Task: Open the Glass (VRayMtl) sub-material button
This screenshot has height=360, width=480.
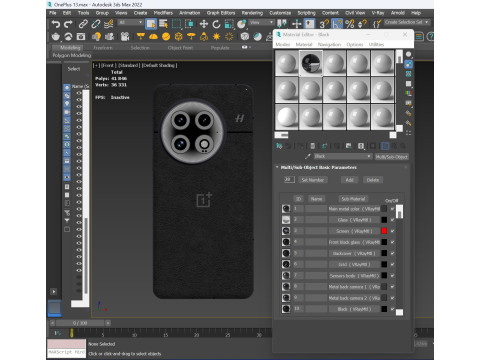Action: (354, 220)
